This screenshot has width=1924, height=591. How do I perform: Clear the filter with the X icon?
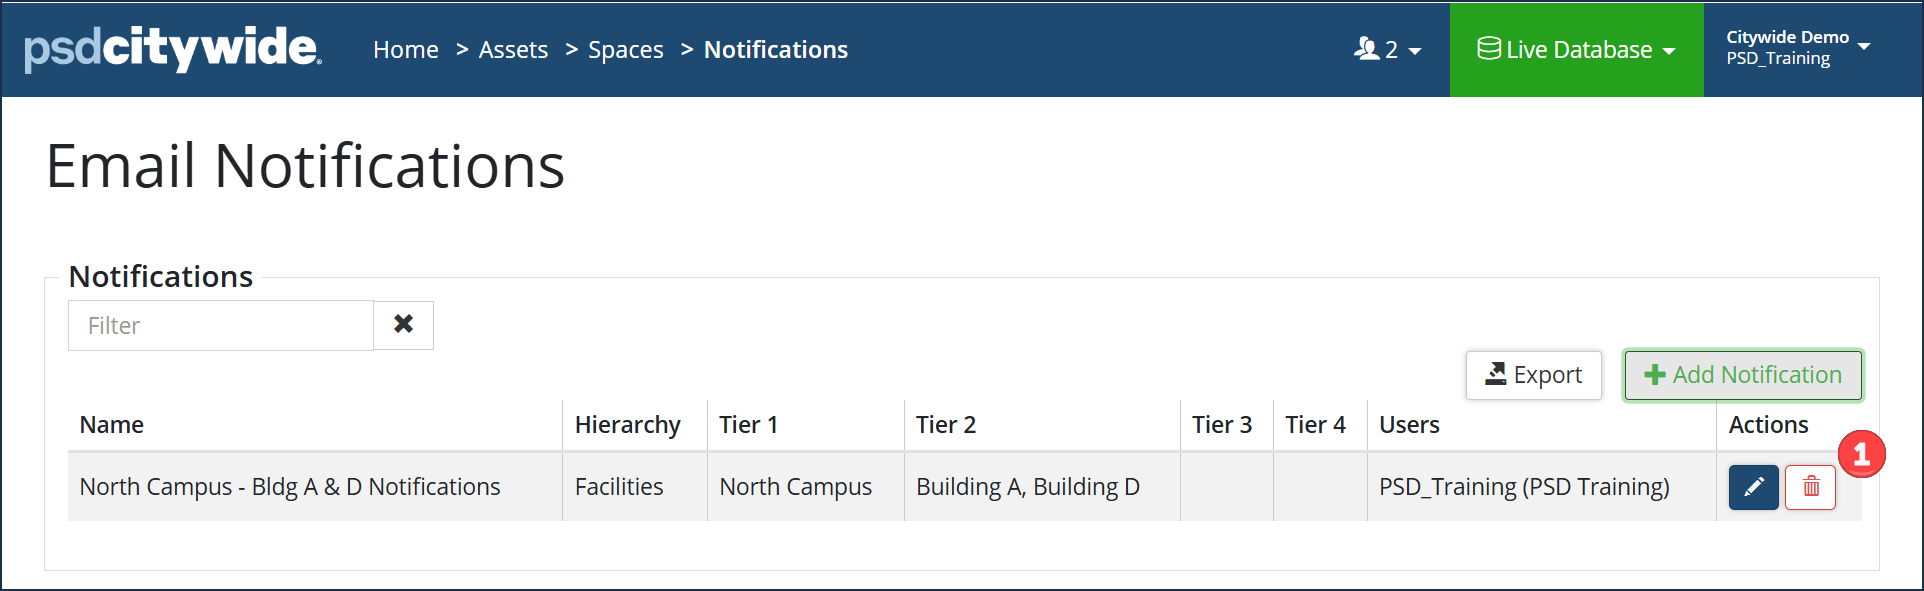[404, 325]
